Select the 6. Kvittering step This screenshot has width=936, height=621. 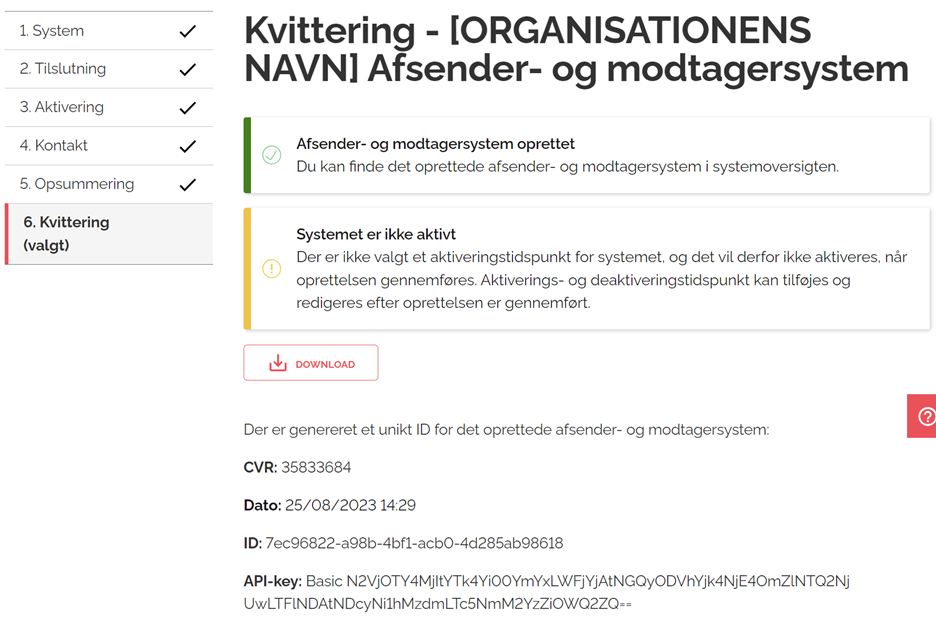[66, 233]
